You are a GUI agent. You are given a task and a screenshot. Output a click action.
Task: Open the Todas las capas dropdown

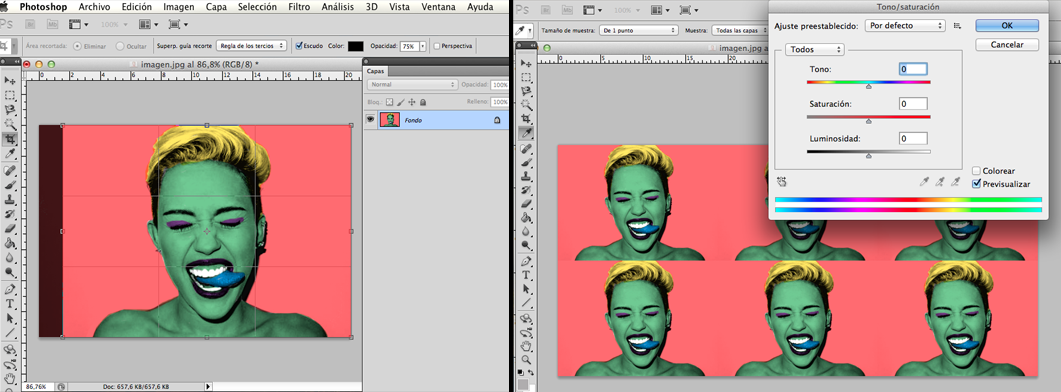[x=740, y=30]
